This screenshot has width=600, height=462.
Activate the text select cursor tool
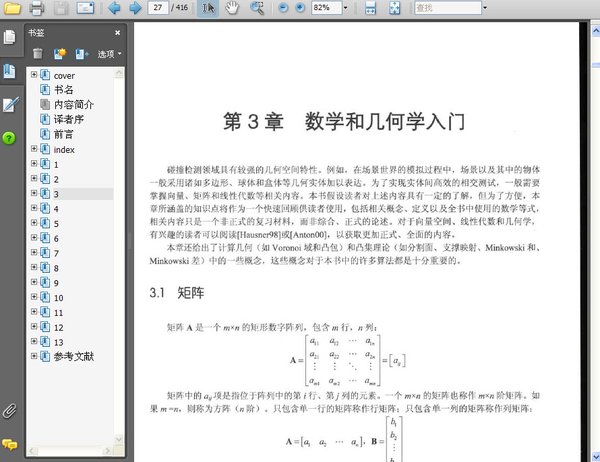pos(208,8)
